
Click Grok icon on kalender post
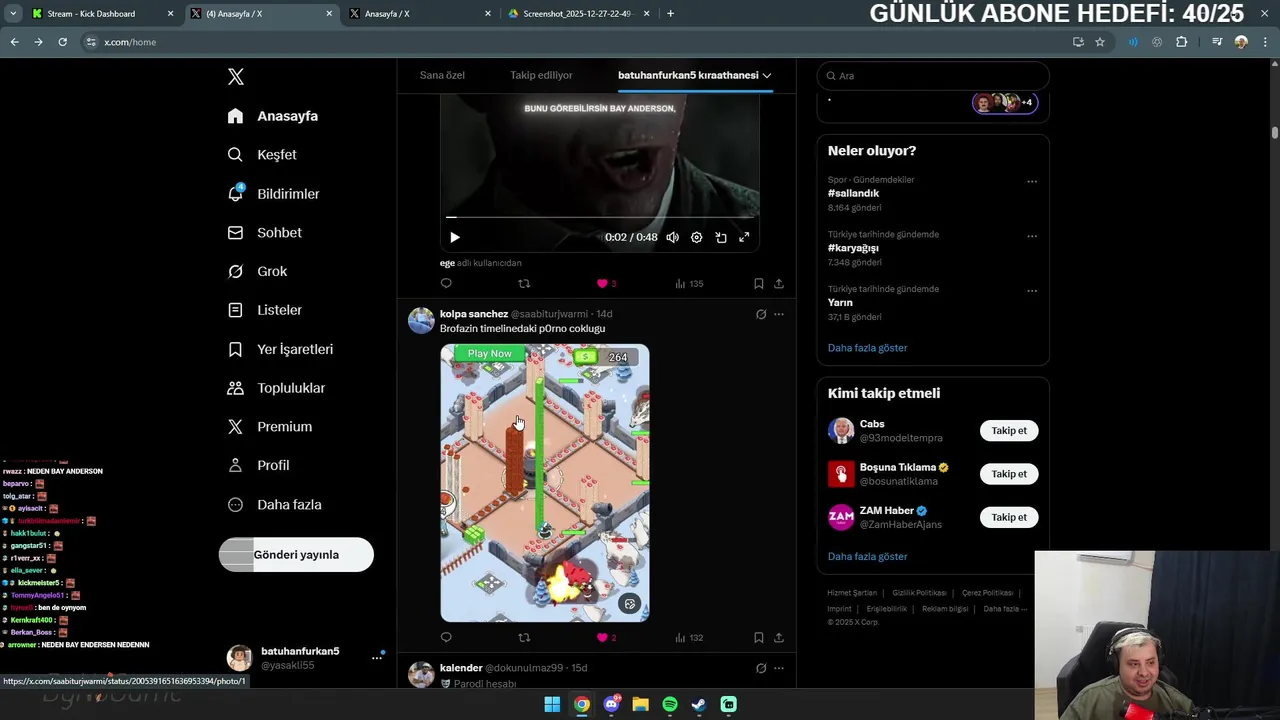coord(761,668)
